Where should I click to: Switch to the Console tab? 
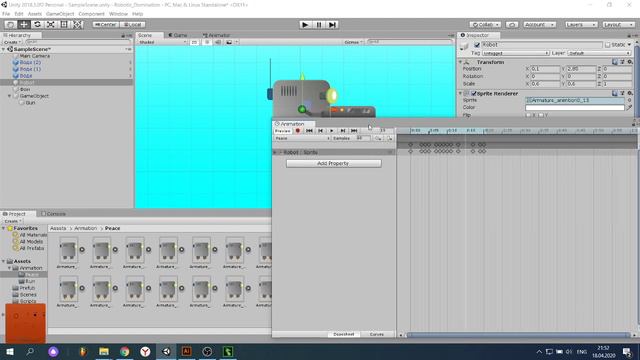(53, 214)
